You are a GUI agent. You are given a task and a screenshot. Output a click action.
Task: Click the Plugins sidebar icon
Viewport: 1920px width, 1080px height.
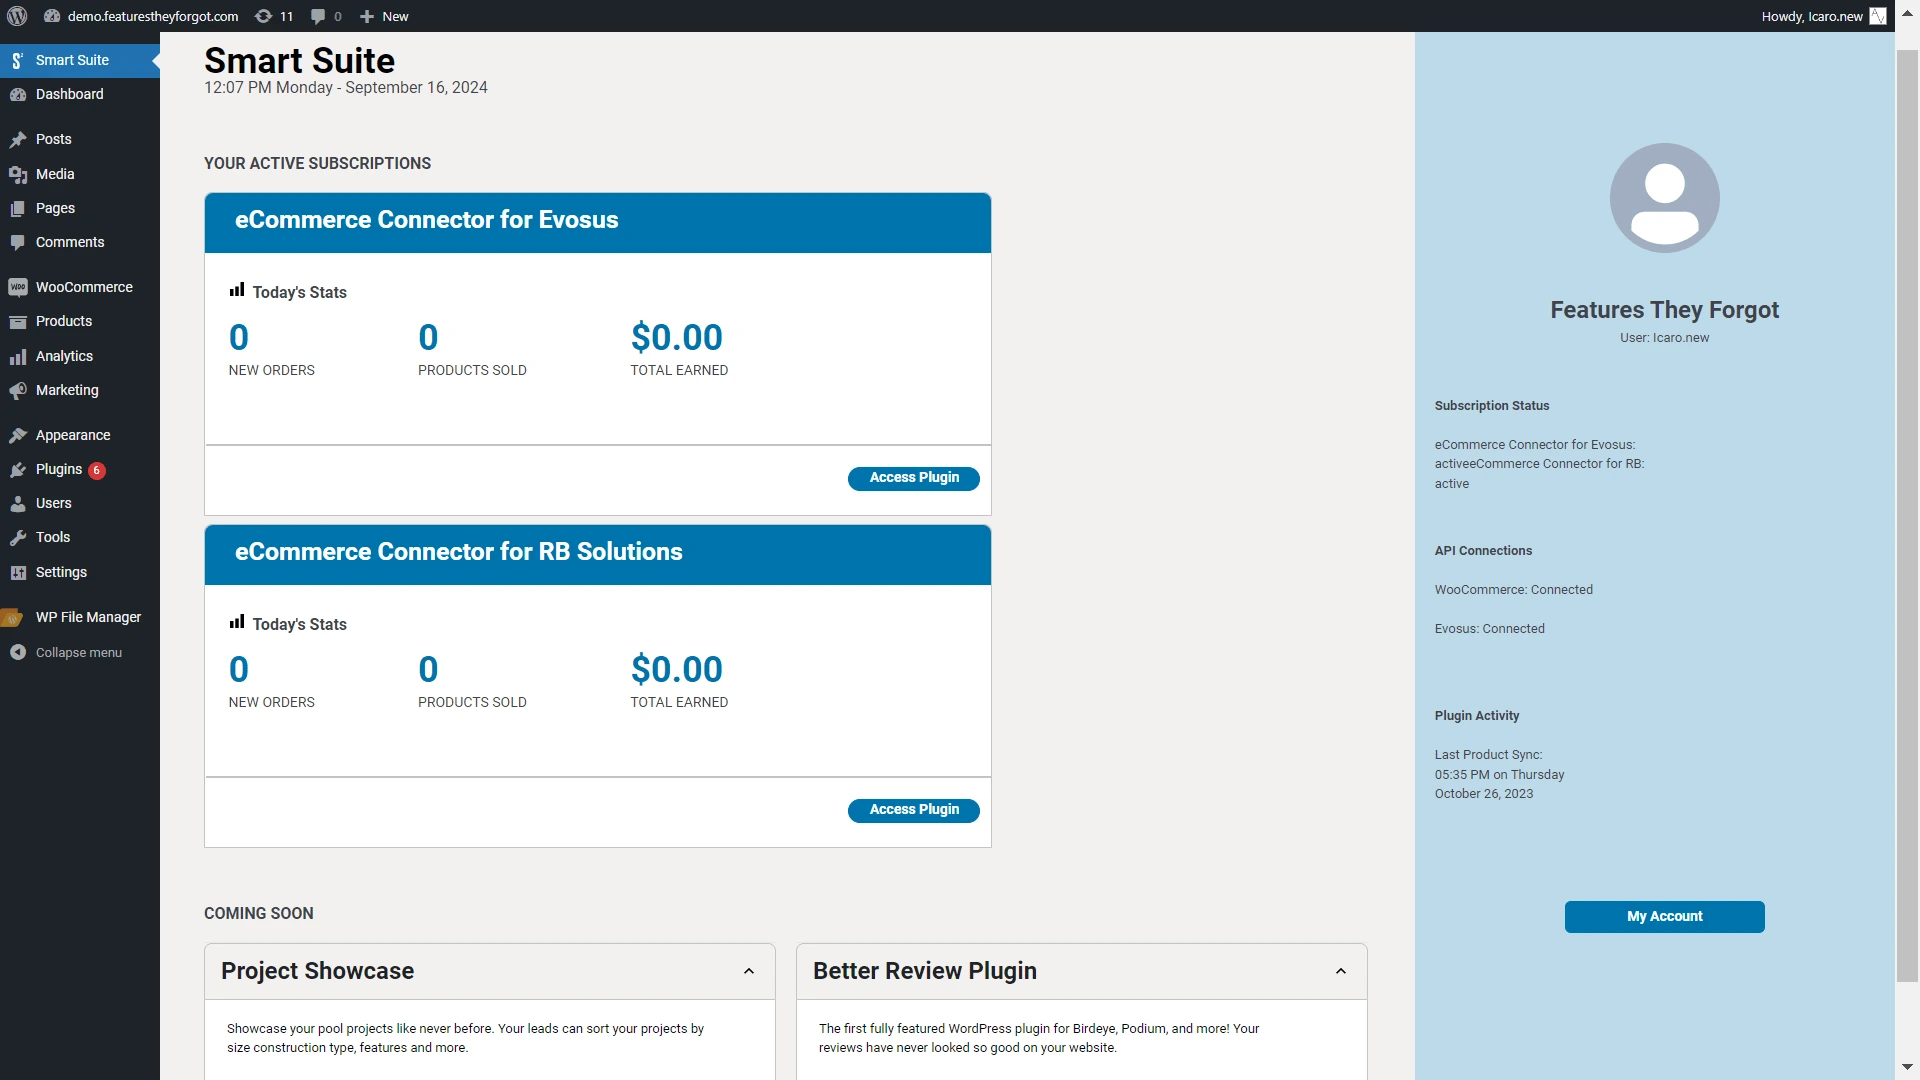[x=18, y=469]
